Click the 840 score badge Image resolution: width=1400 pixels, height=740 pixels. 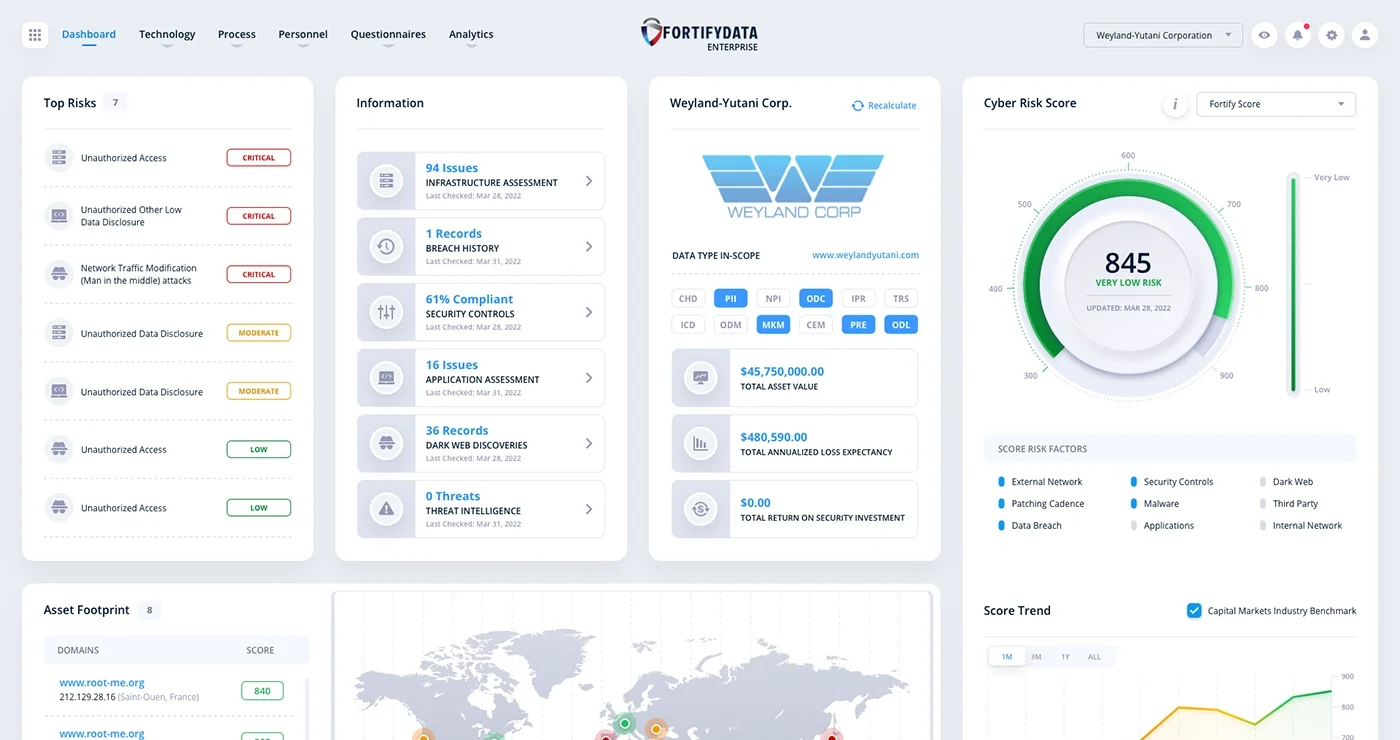(262, 690)
